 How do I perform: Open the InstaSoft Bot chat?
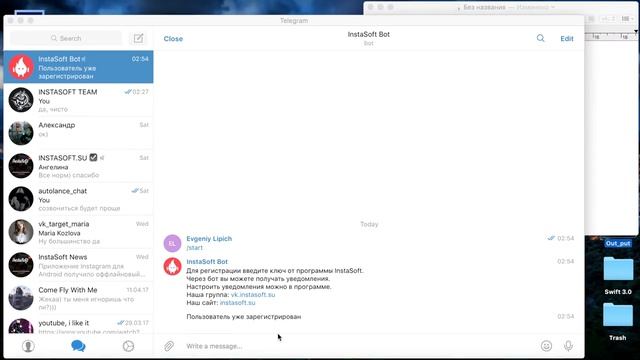[x=78, y=67]
